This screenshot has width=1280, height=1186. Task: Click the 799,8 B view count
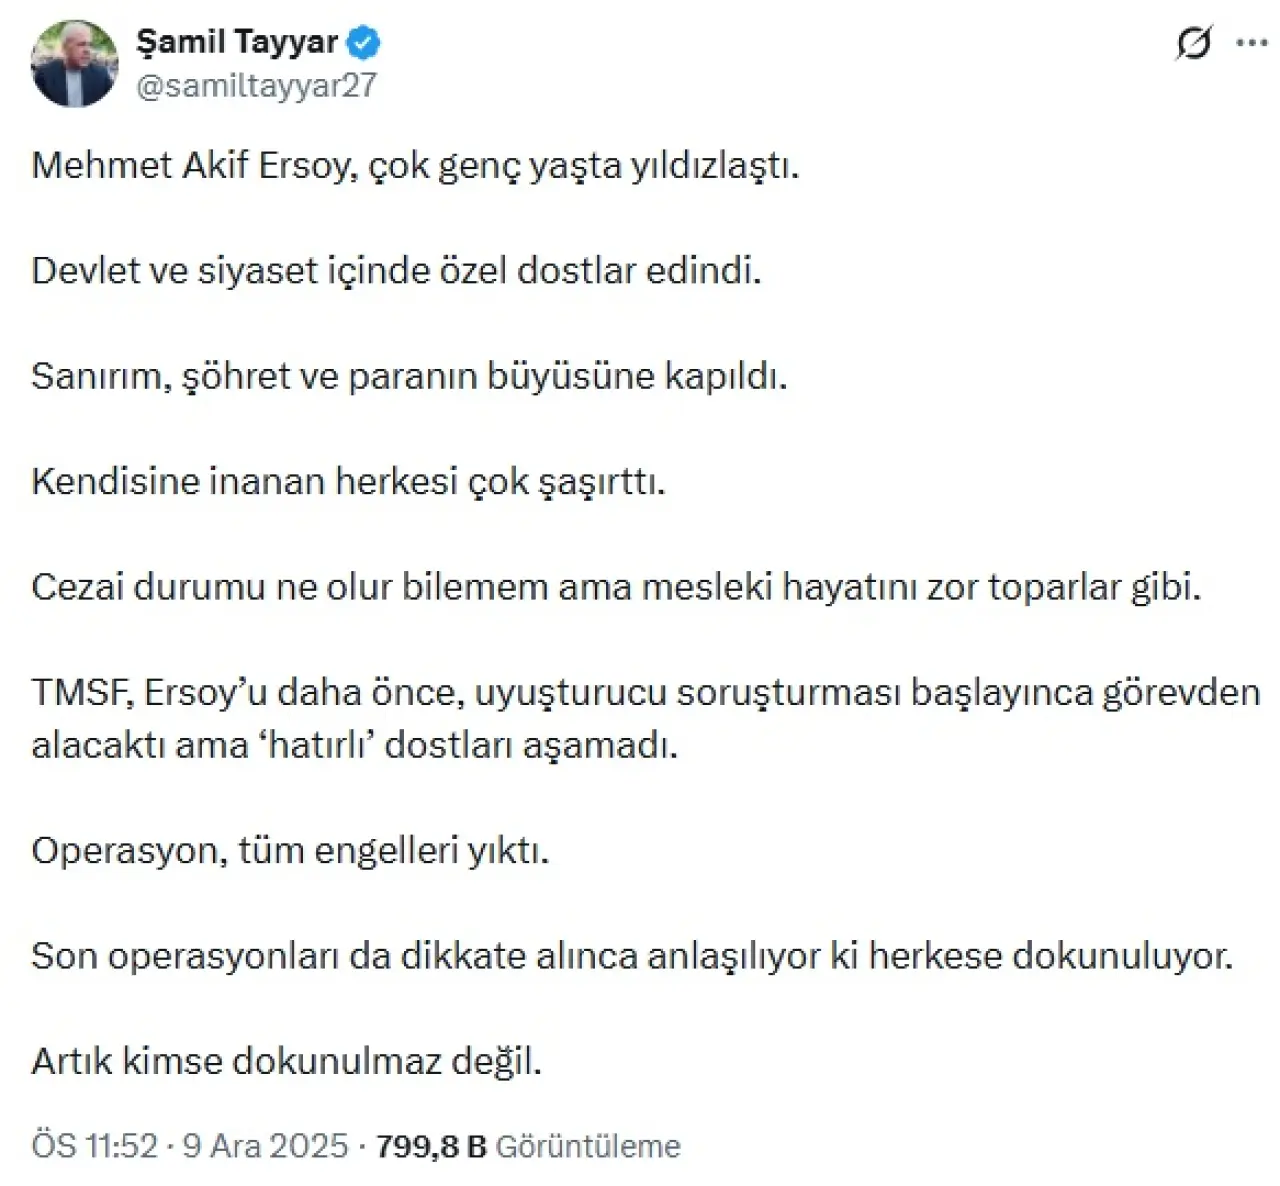tap(431, 1146)
